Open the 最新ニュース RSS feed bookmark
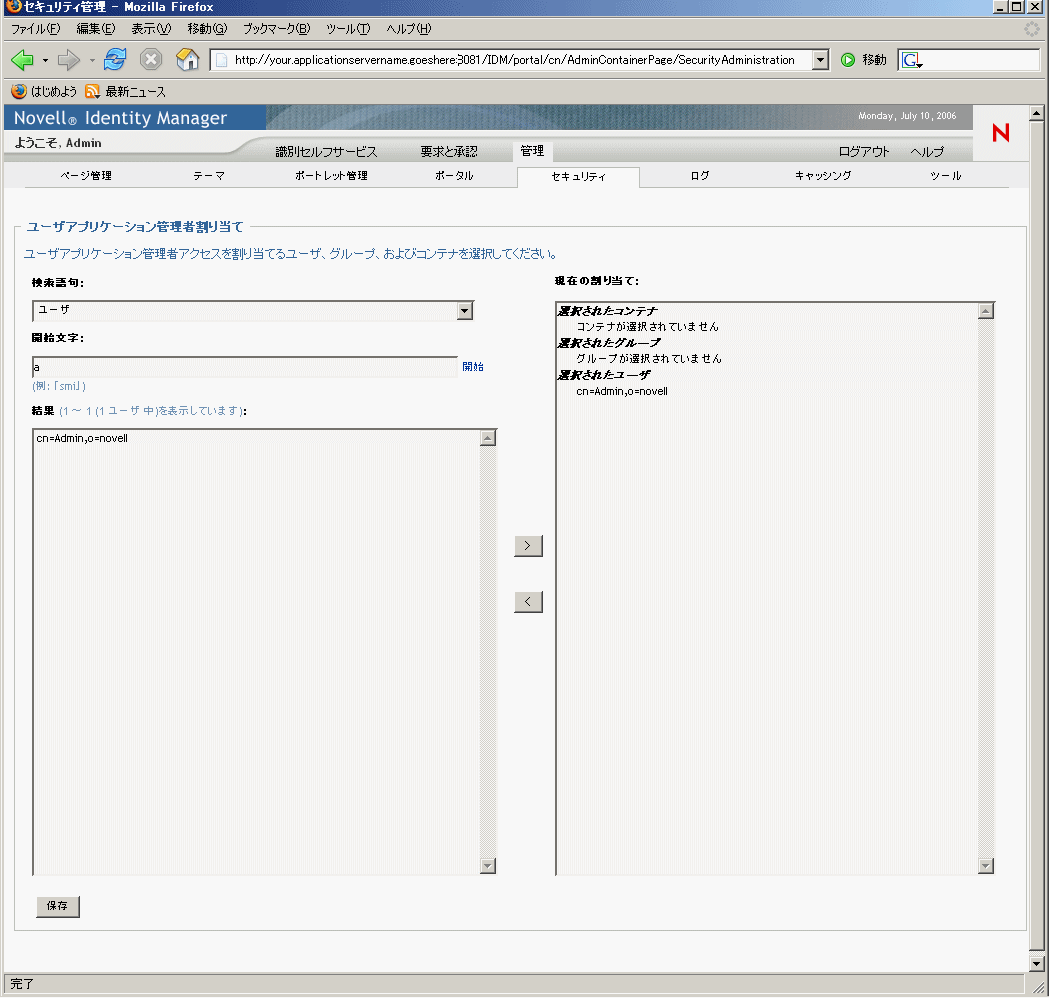1049x998 pixels. (126, 92)
